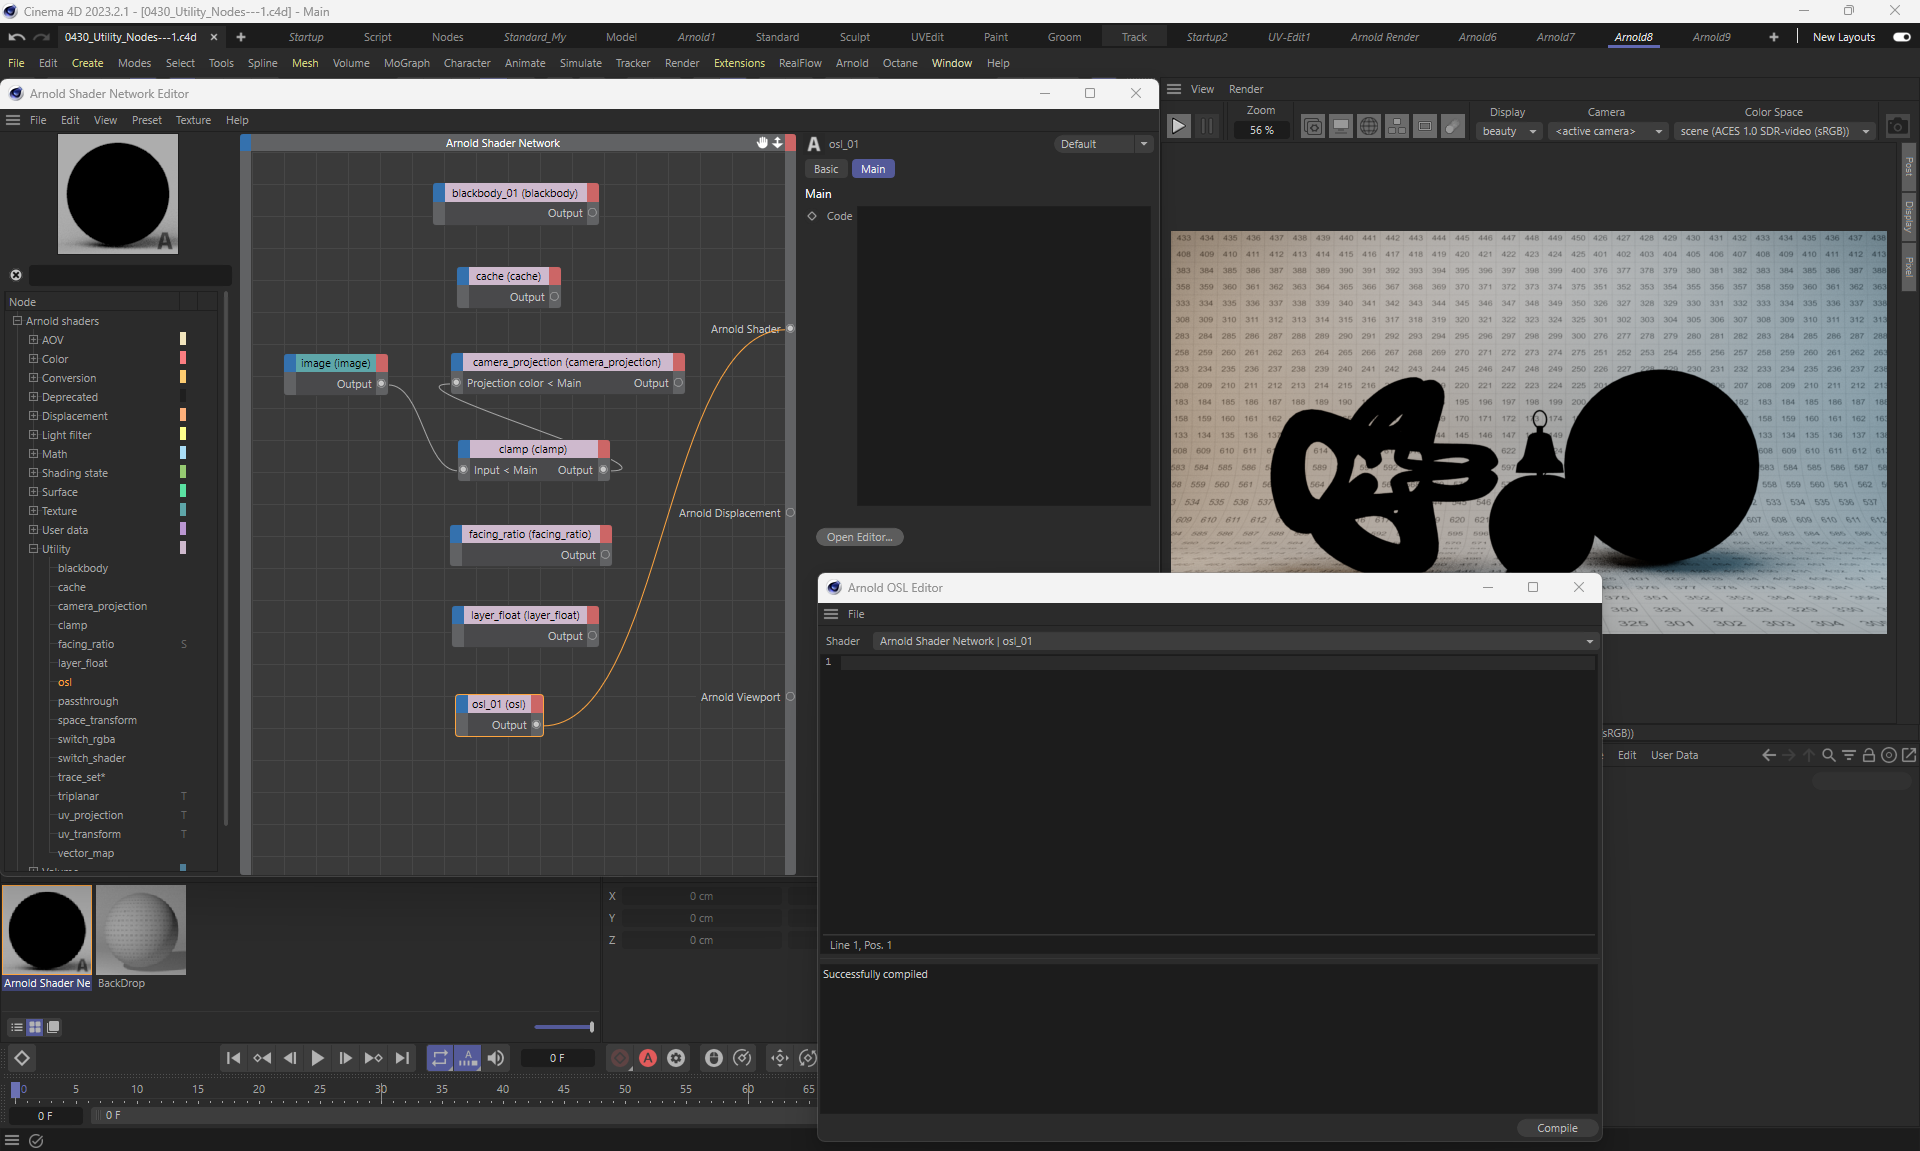The image size is (1920, 1151).
Task: Toggle sound playback speaker icon
Action: 496,1058
